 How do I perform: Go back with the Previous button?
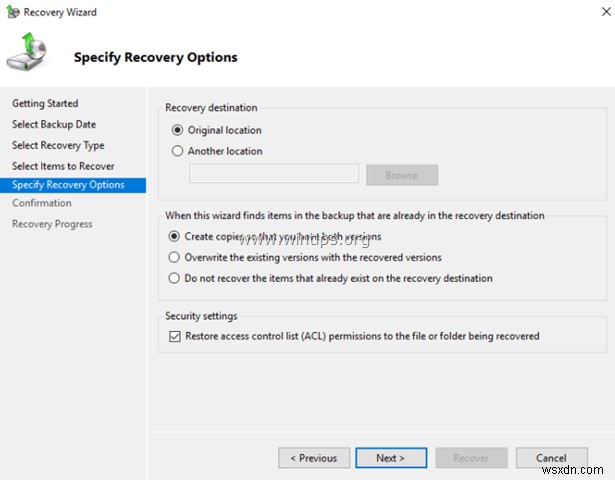[x=314, y=458]
